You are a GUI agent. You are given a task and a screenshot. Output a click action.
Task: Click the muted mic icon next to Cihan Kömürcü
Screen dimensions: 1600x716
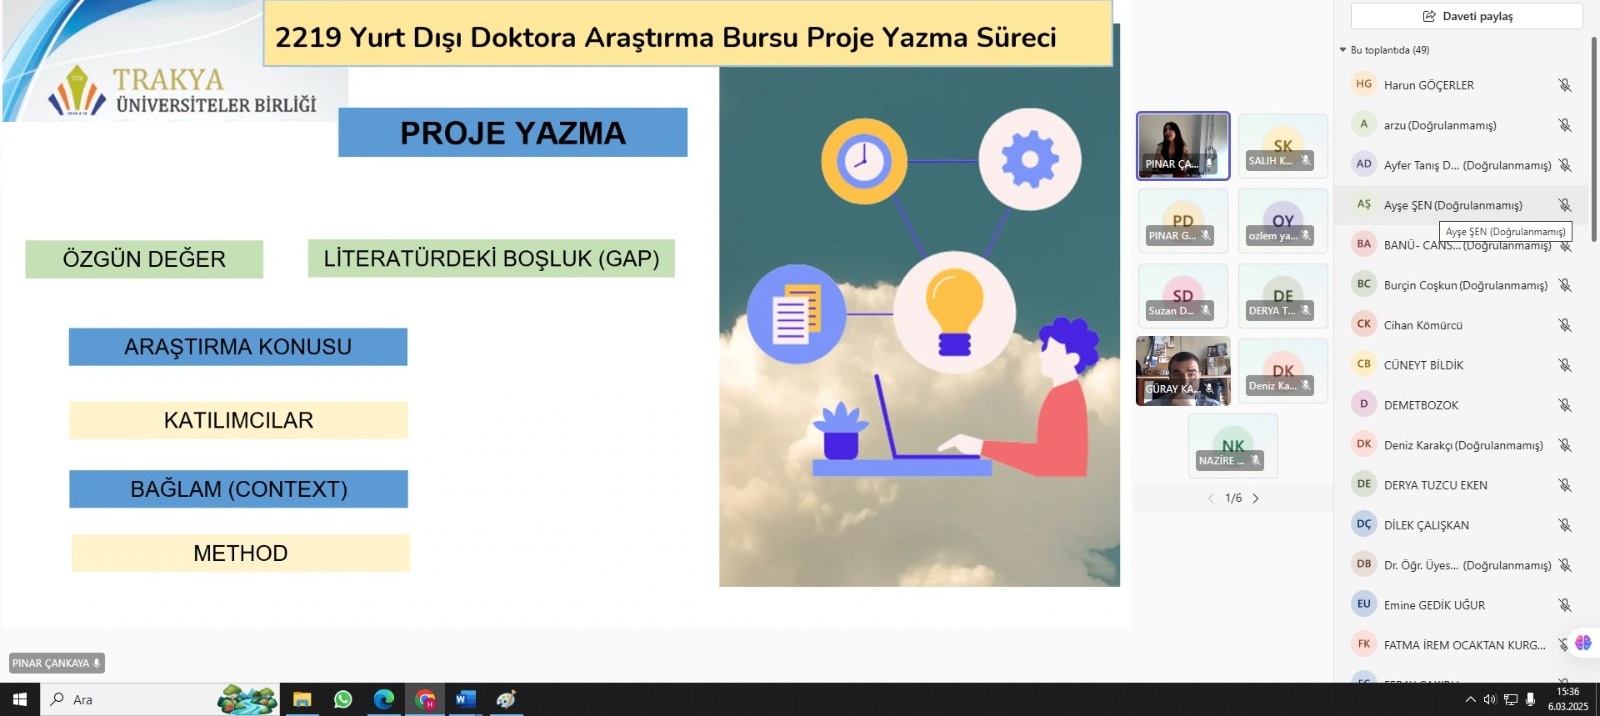pos(1564,325)
